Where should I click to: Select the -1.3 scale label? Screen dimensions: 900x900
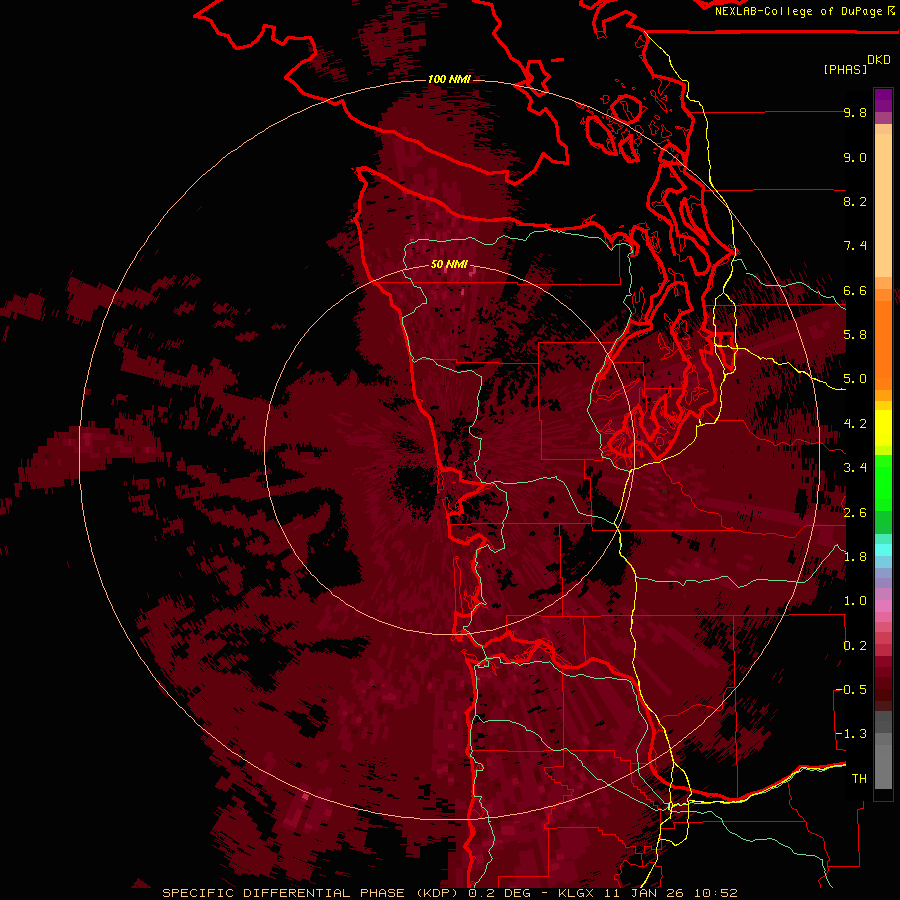(x=851, y=734)
